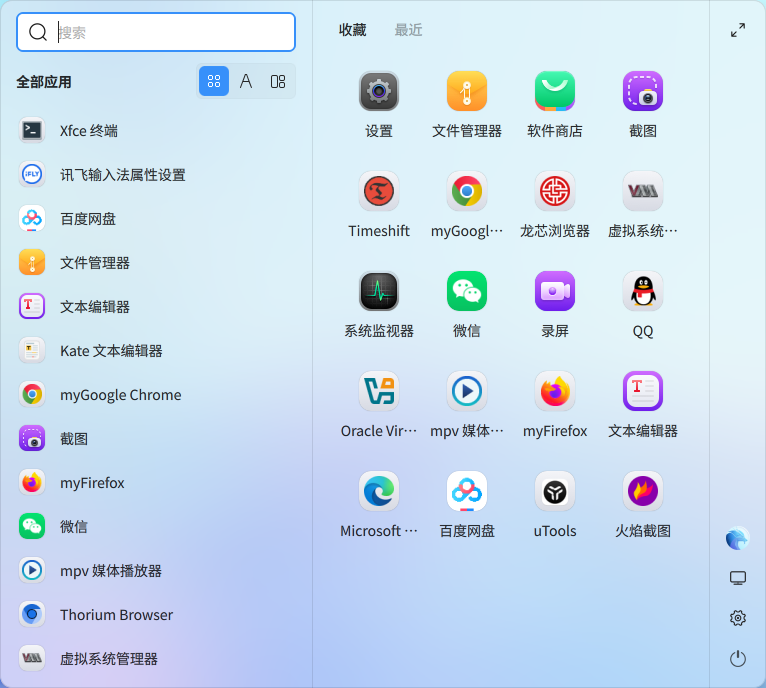This screenshot has height=688, width=766.
Task: Switch to category layout view
Action: click(x=278, y=81)
